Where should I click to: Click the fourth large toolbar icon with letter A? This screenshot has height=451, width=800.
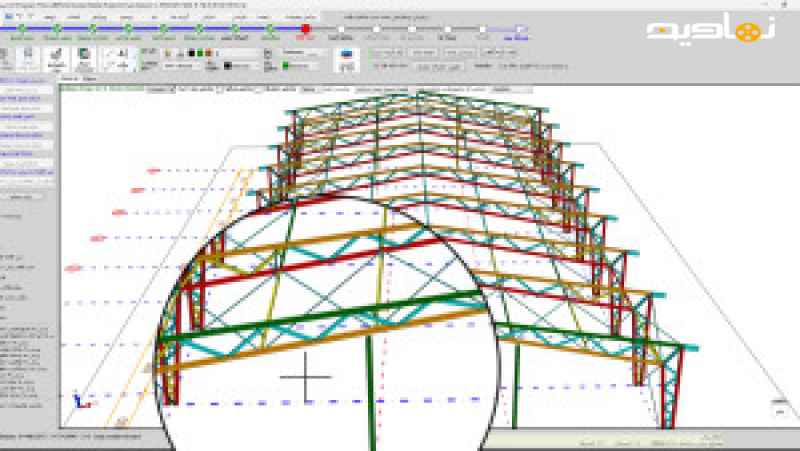(x=118, y=58)
